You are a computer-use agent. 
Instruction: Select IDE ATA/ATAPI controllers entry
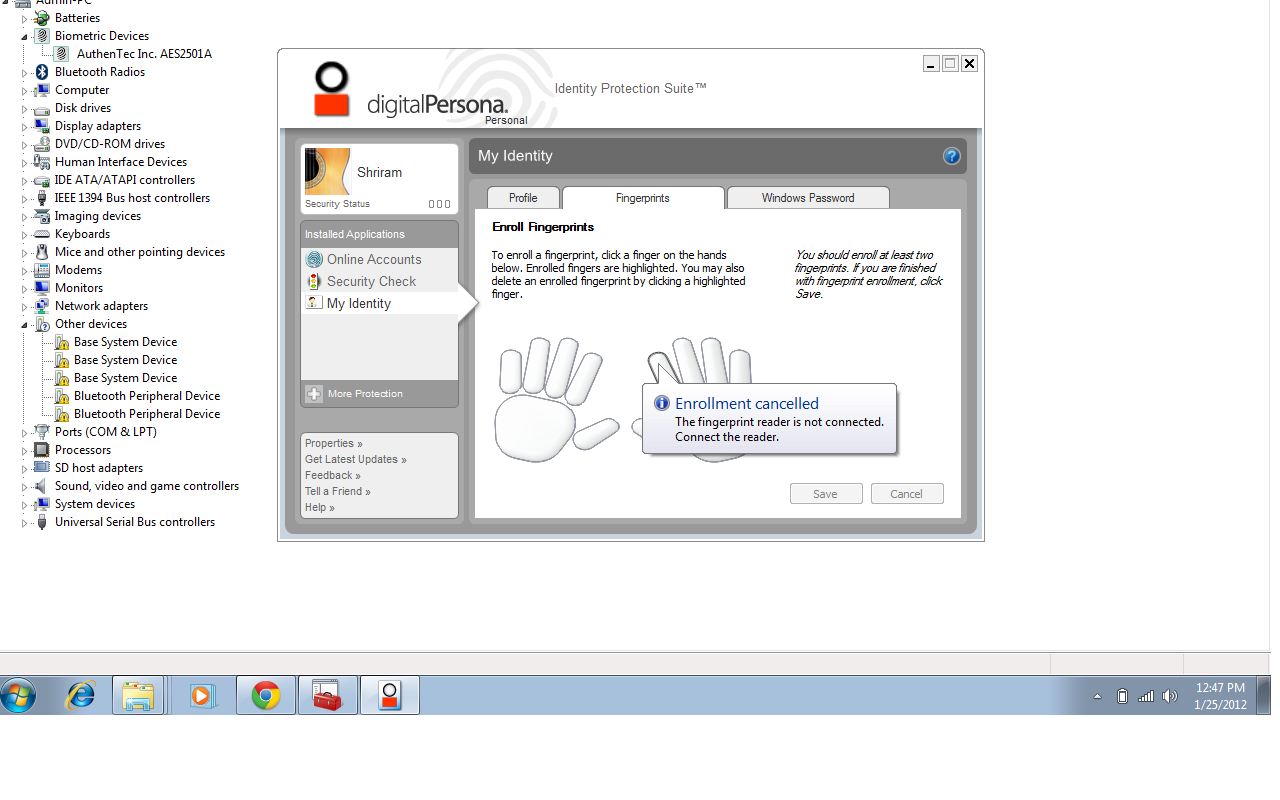(125, 180)
